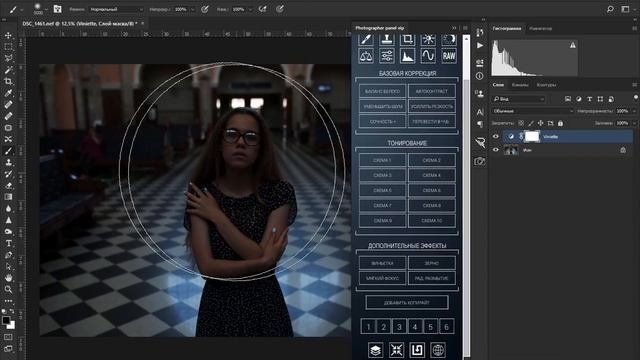Click ЗЕРНО grain effect button
This screenshot has width=640, height=360.
(432, 263)
